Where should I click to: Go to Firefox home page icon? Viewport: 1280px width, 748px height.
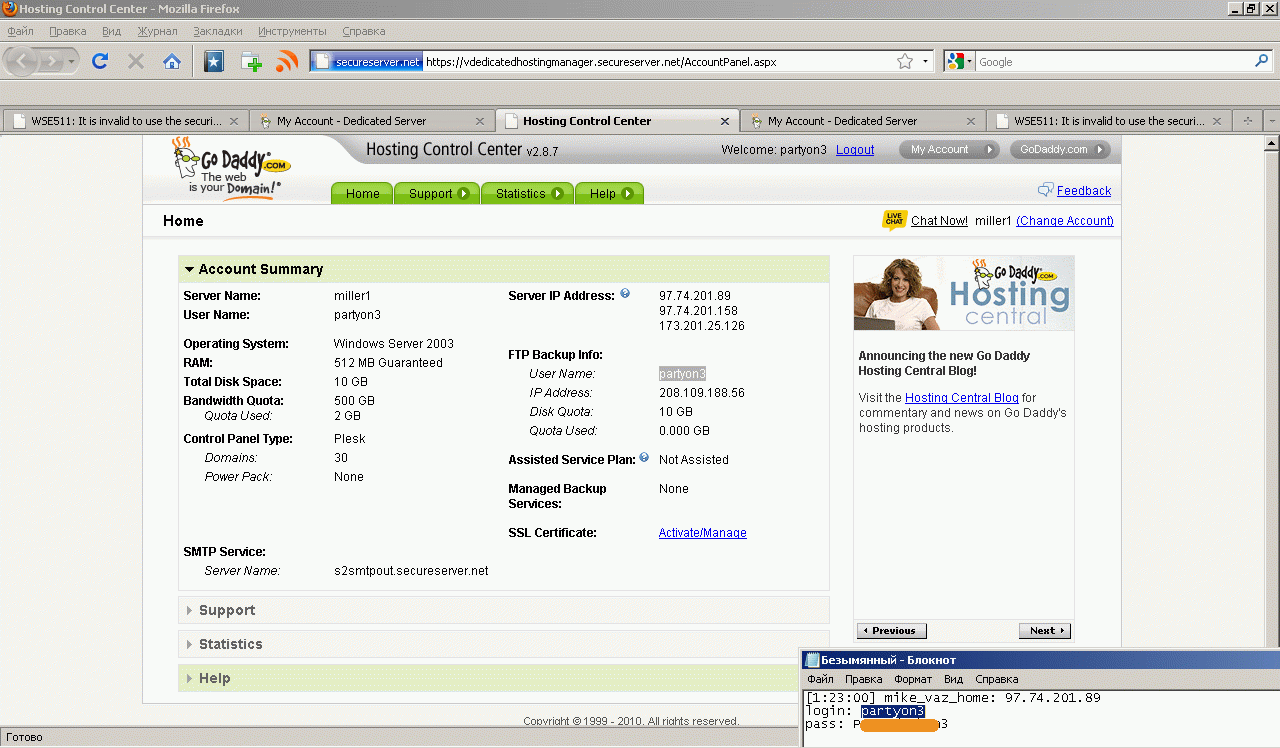point(172,61)
